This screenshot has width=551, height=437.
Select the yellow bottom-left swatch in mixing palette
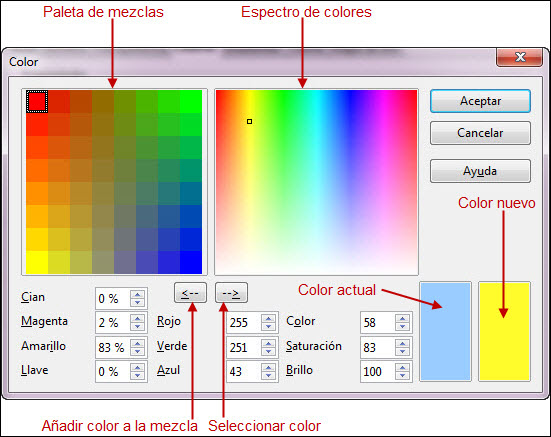coord(37,262)
